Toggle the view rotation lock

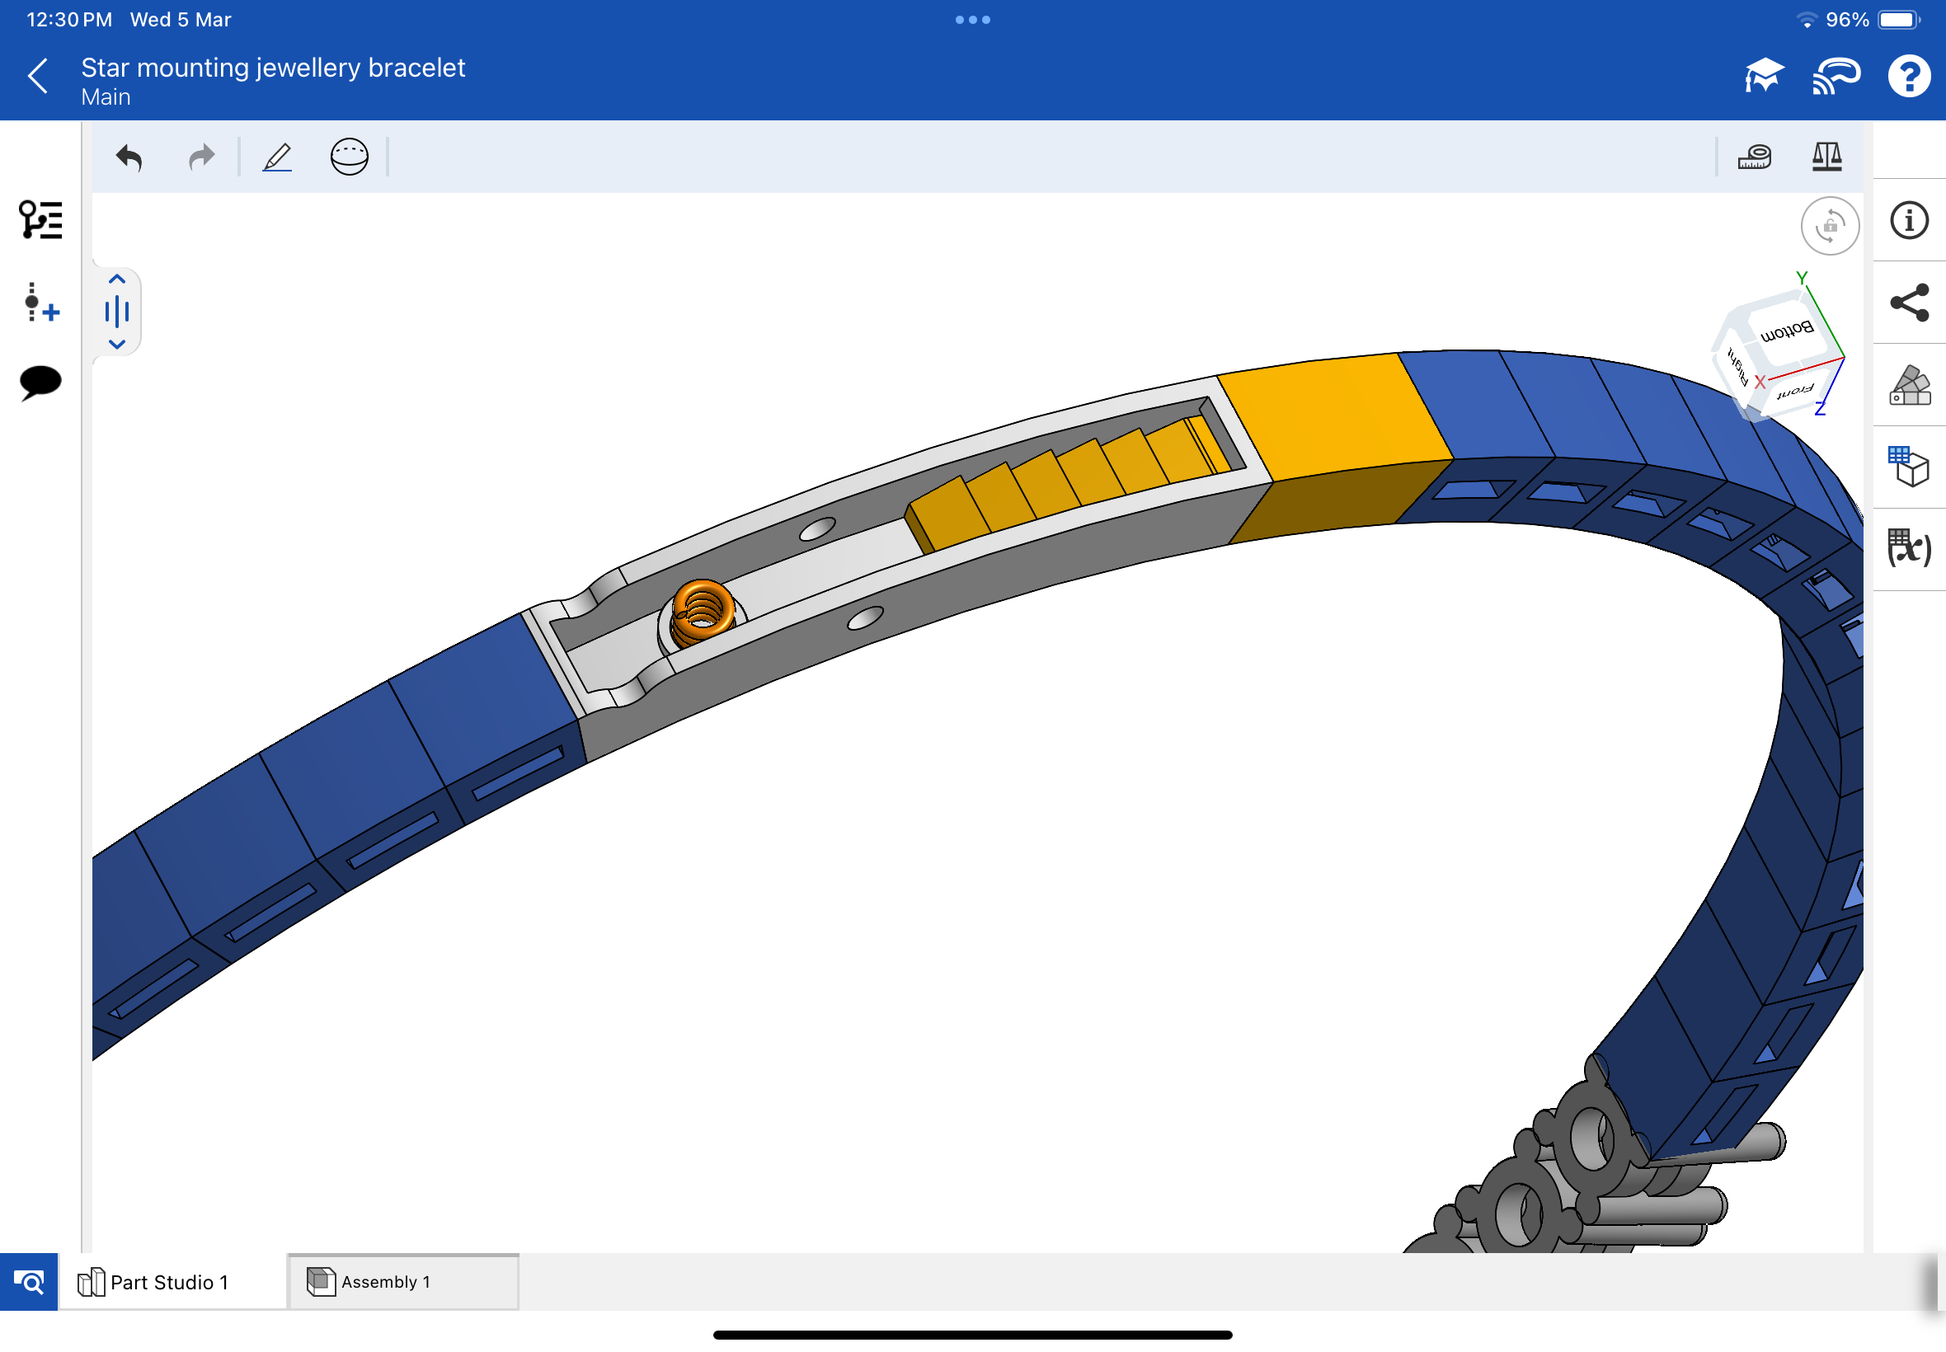(x=1829, y=226)
